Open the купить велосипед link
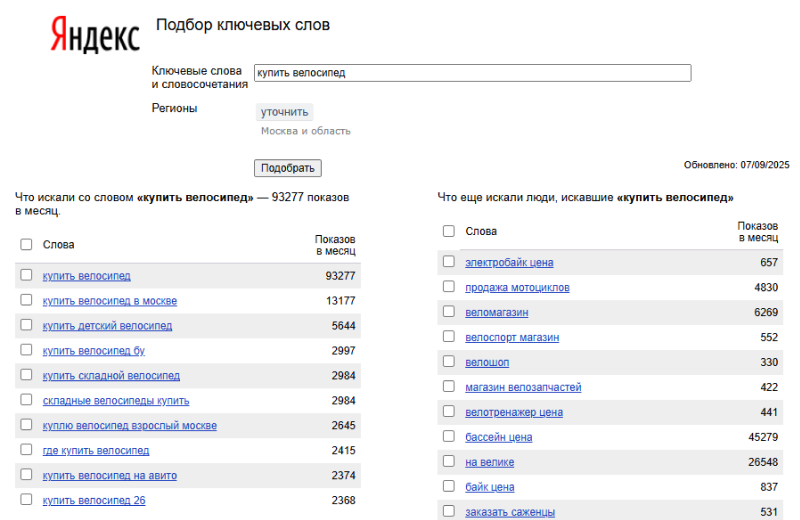Viewport: 800px width, 520px height. tap(87, 276)
